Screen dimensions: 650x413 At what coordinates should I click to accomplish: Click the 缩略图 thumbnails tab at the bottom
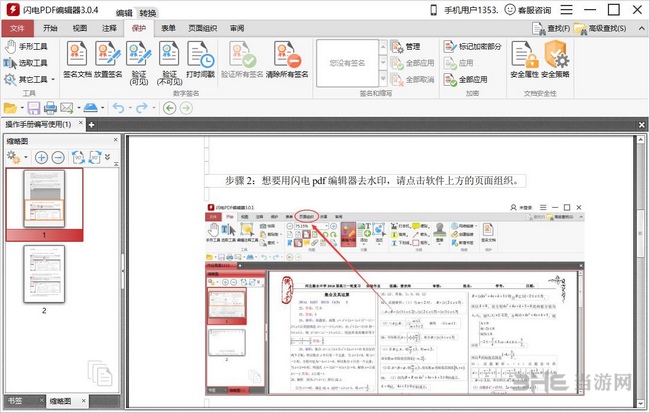61,401
